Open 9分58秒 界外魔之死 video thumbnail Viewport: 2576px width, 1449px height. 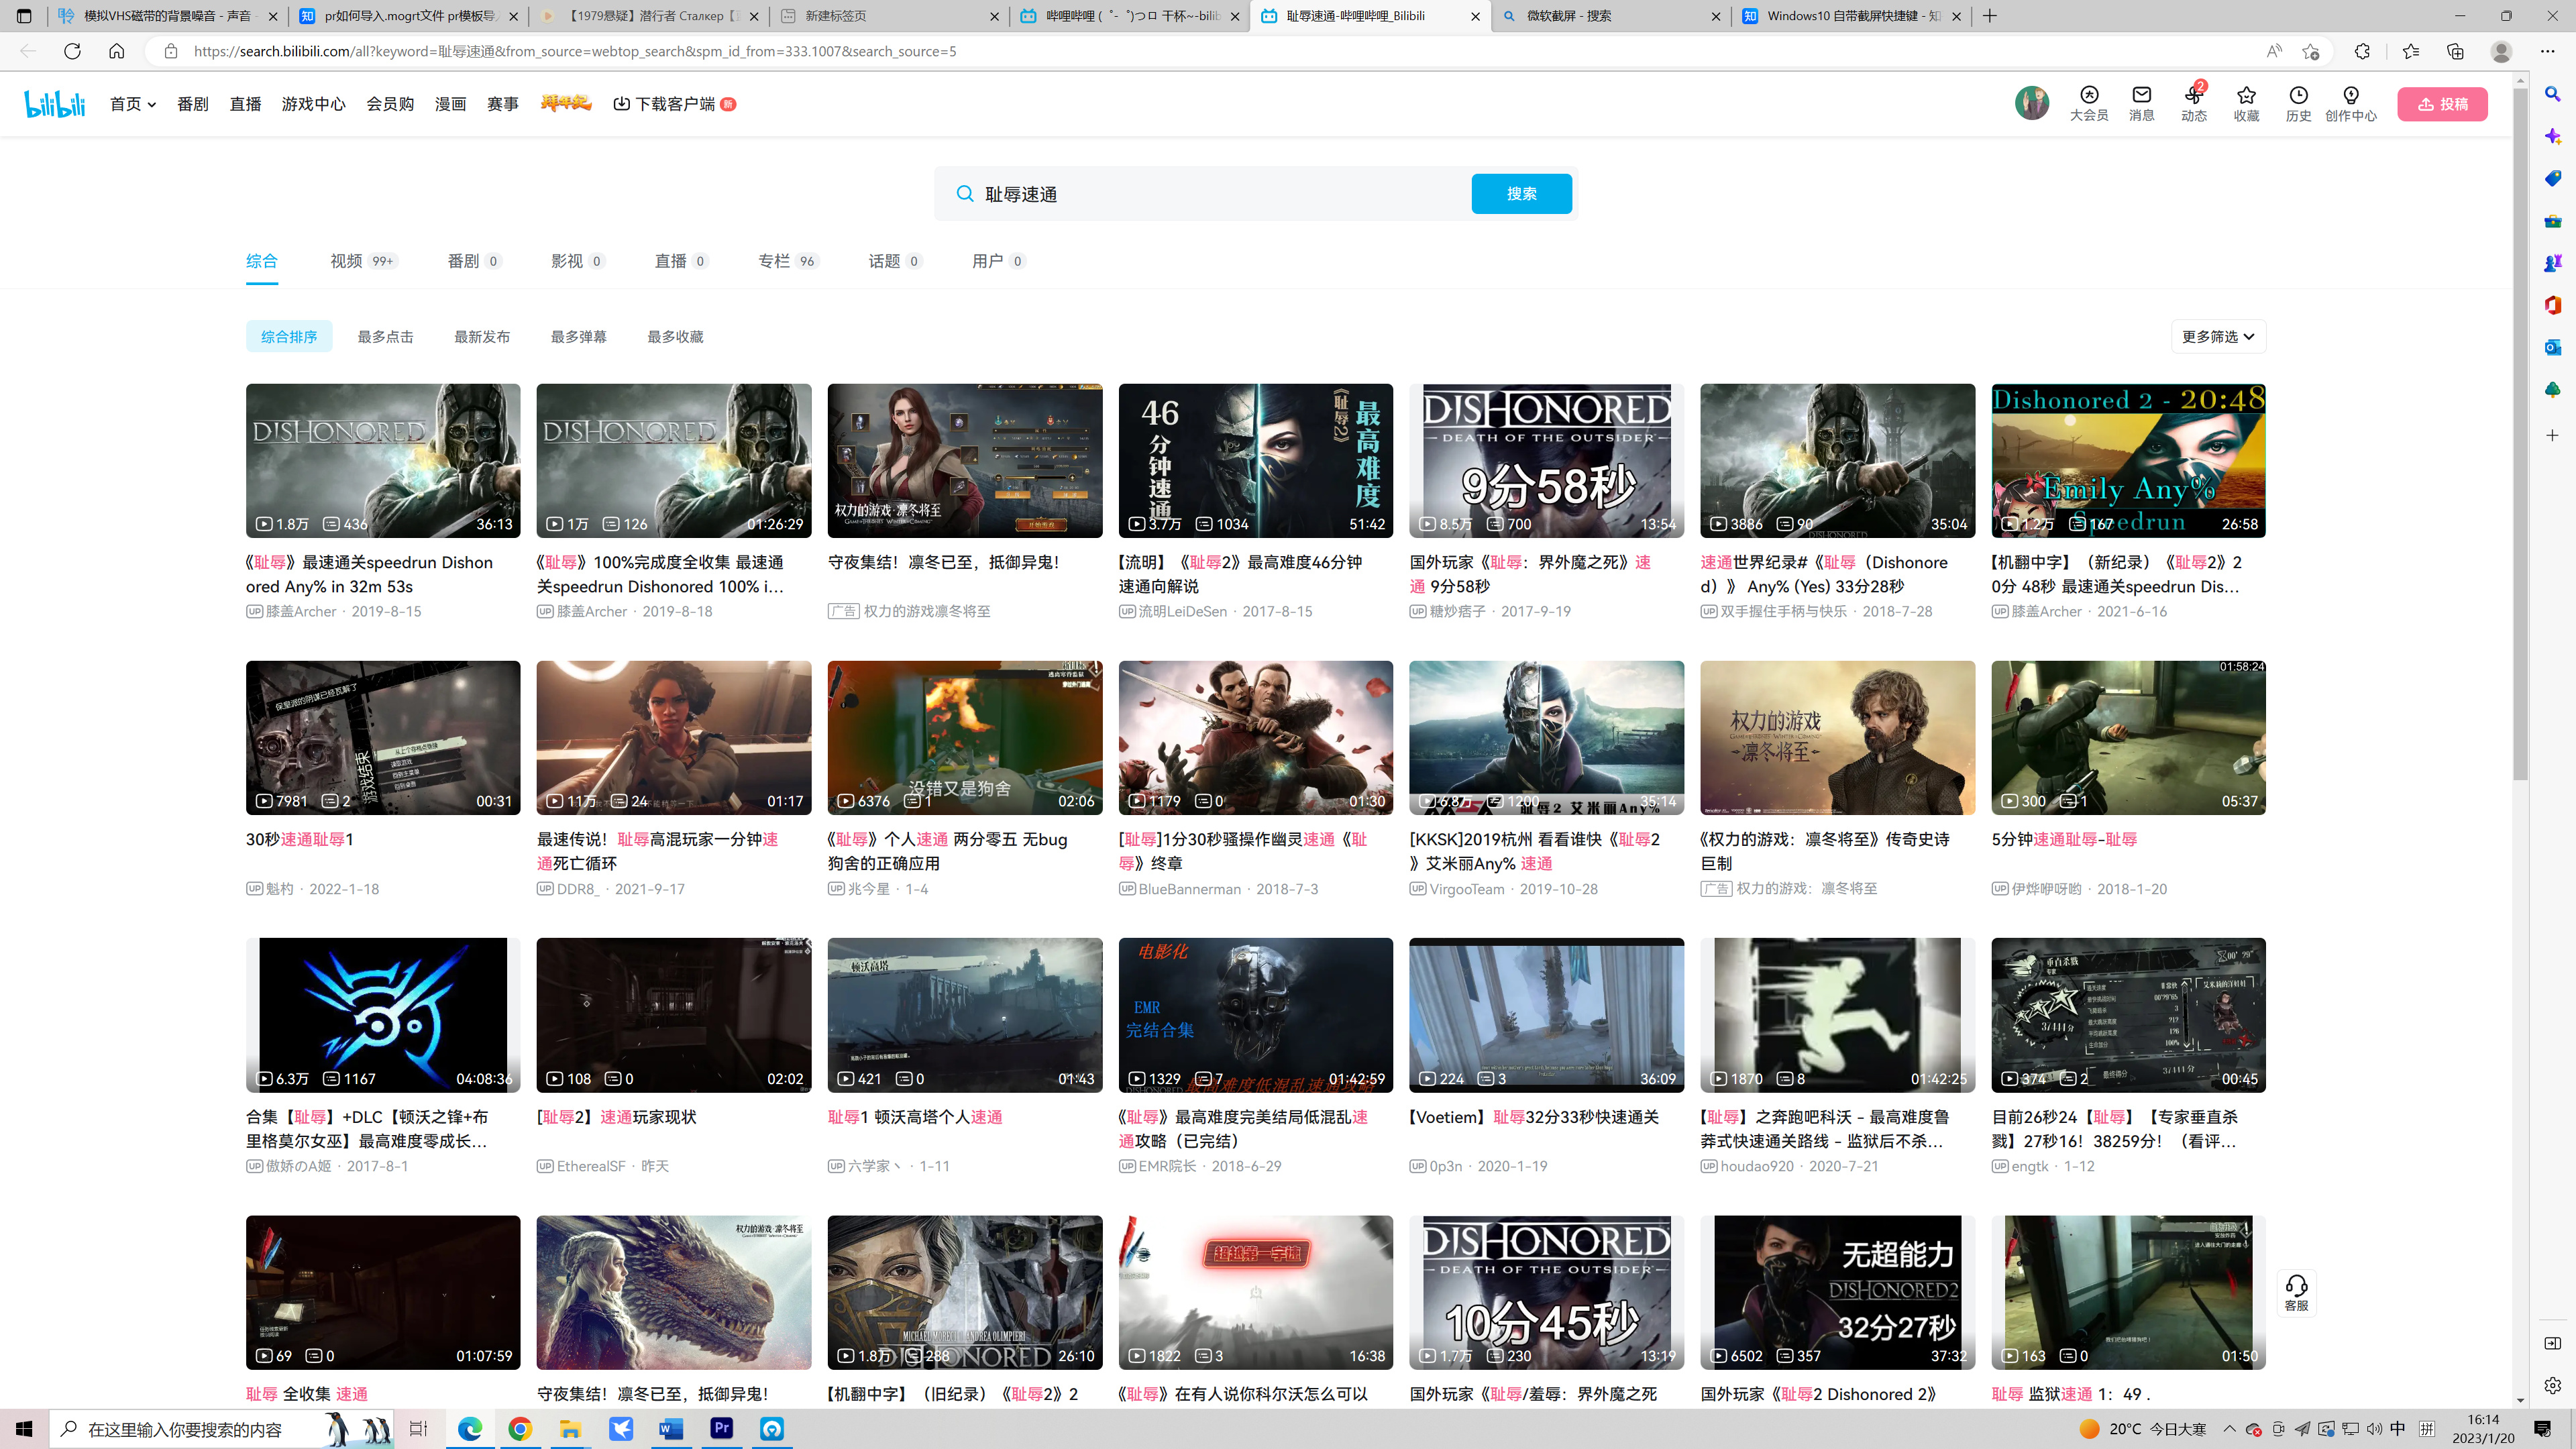point(1546,460)
